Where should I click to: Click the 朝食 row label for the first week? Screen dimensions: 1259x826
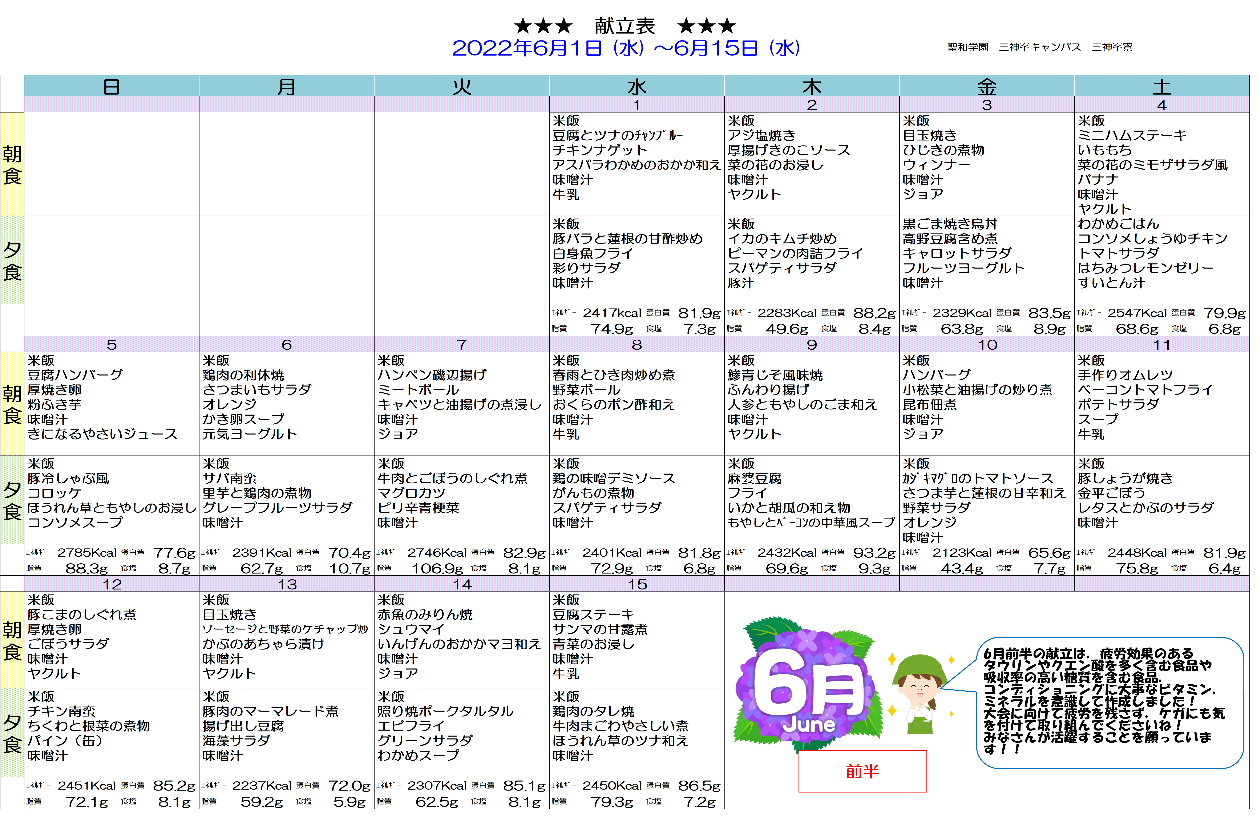(11, 165)
